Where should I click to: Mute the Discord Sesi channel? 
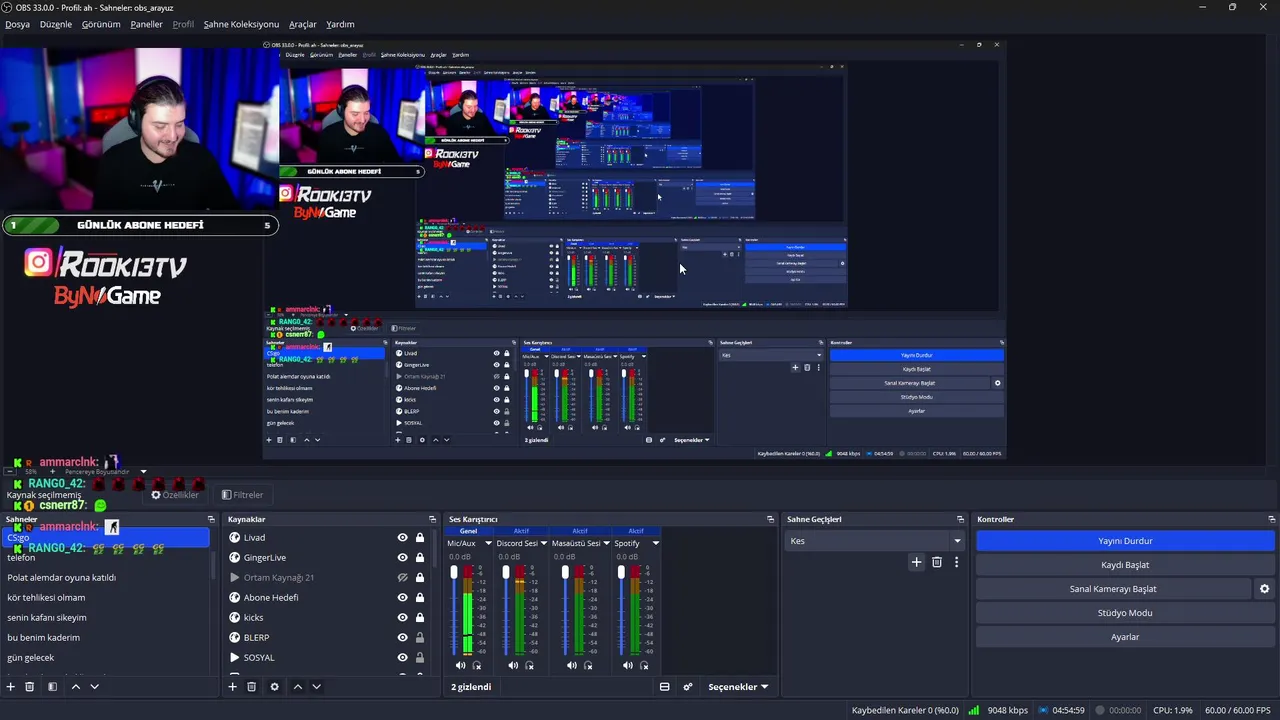tap(512, 665)
